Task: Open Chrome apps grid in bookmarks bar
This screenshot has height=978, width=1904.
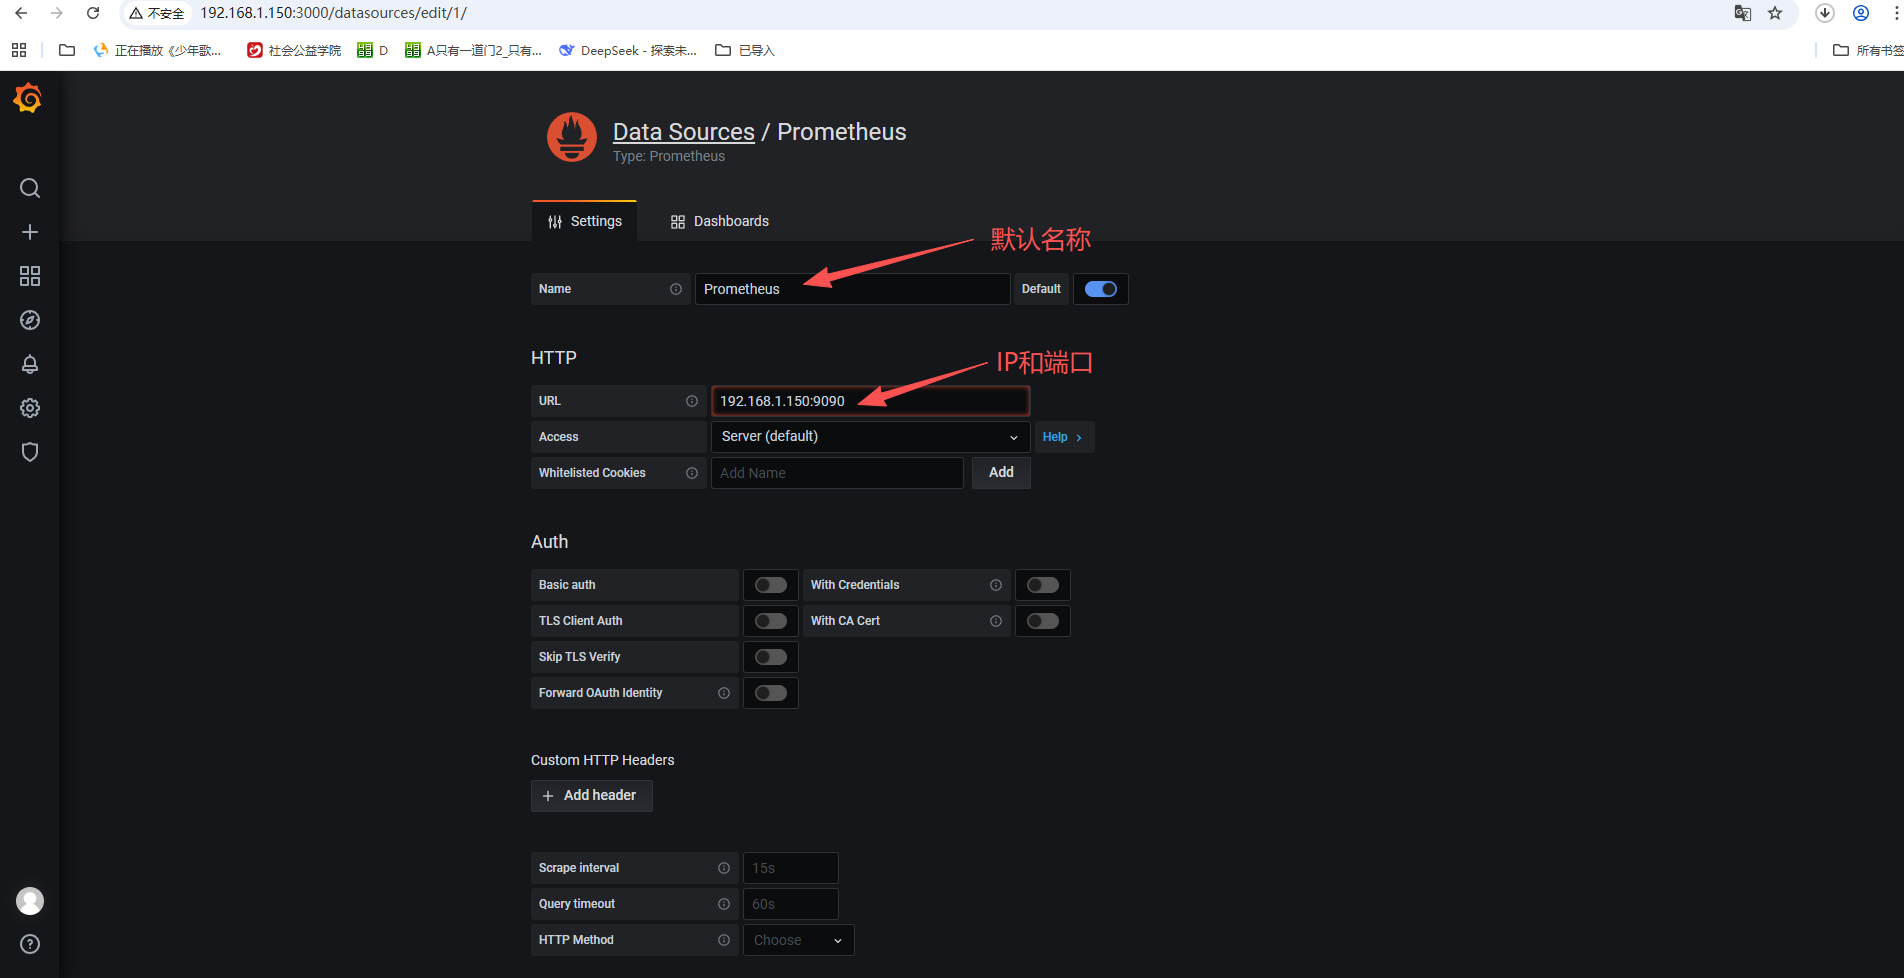Action: (19, 50)
